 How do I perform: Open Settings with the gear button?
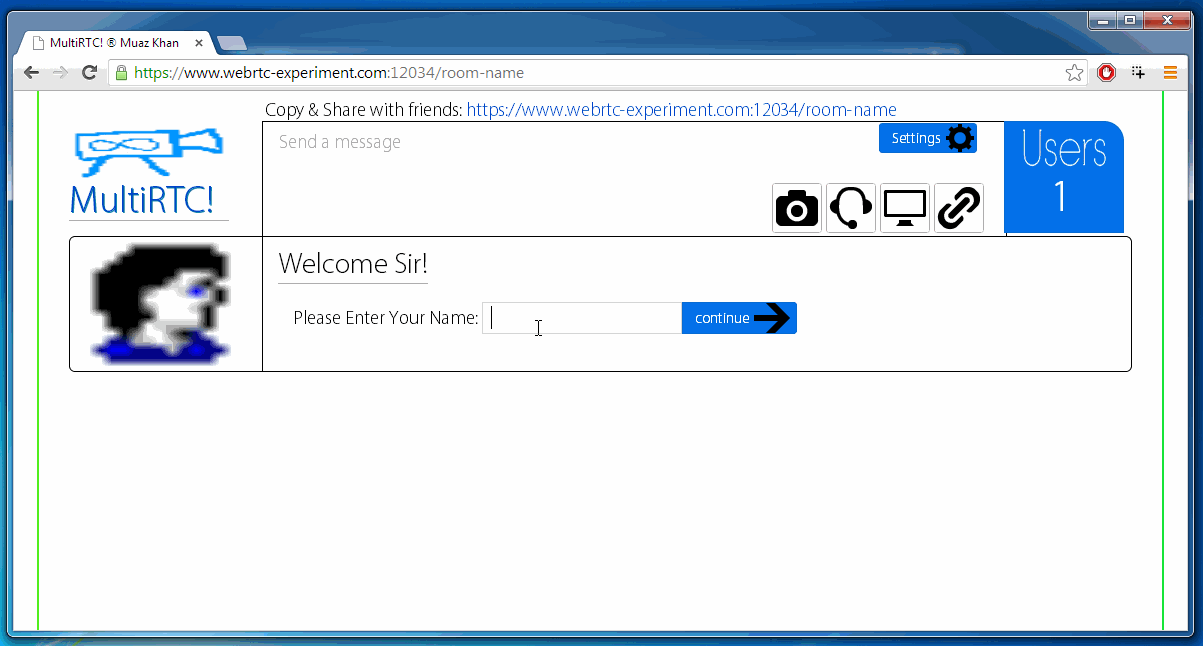pos(928,138)
